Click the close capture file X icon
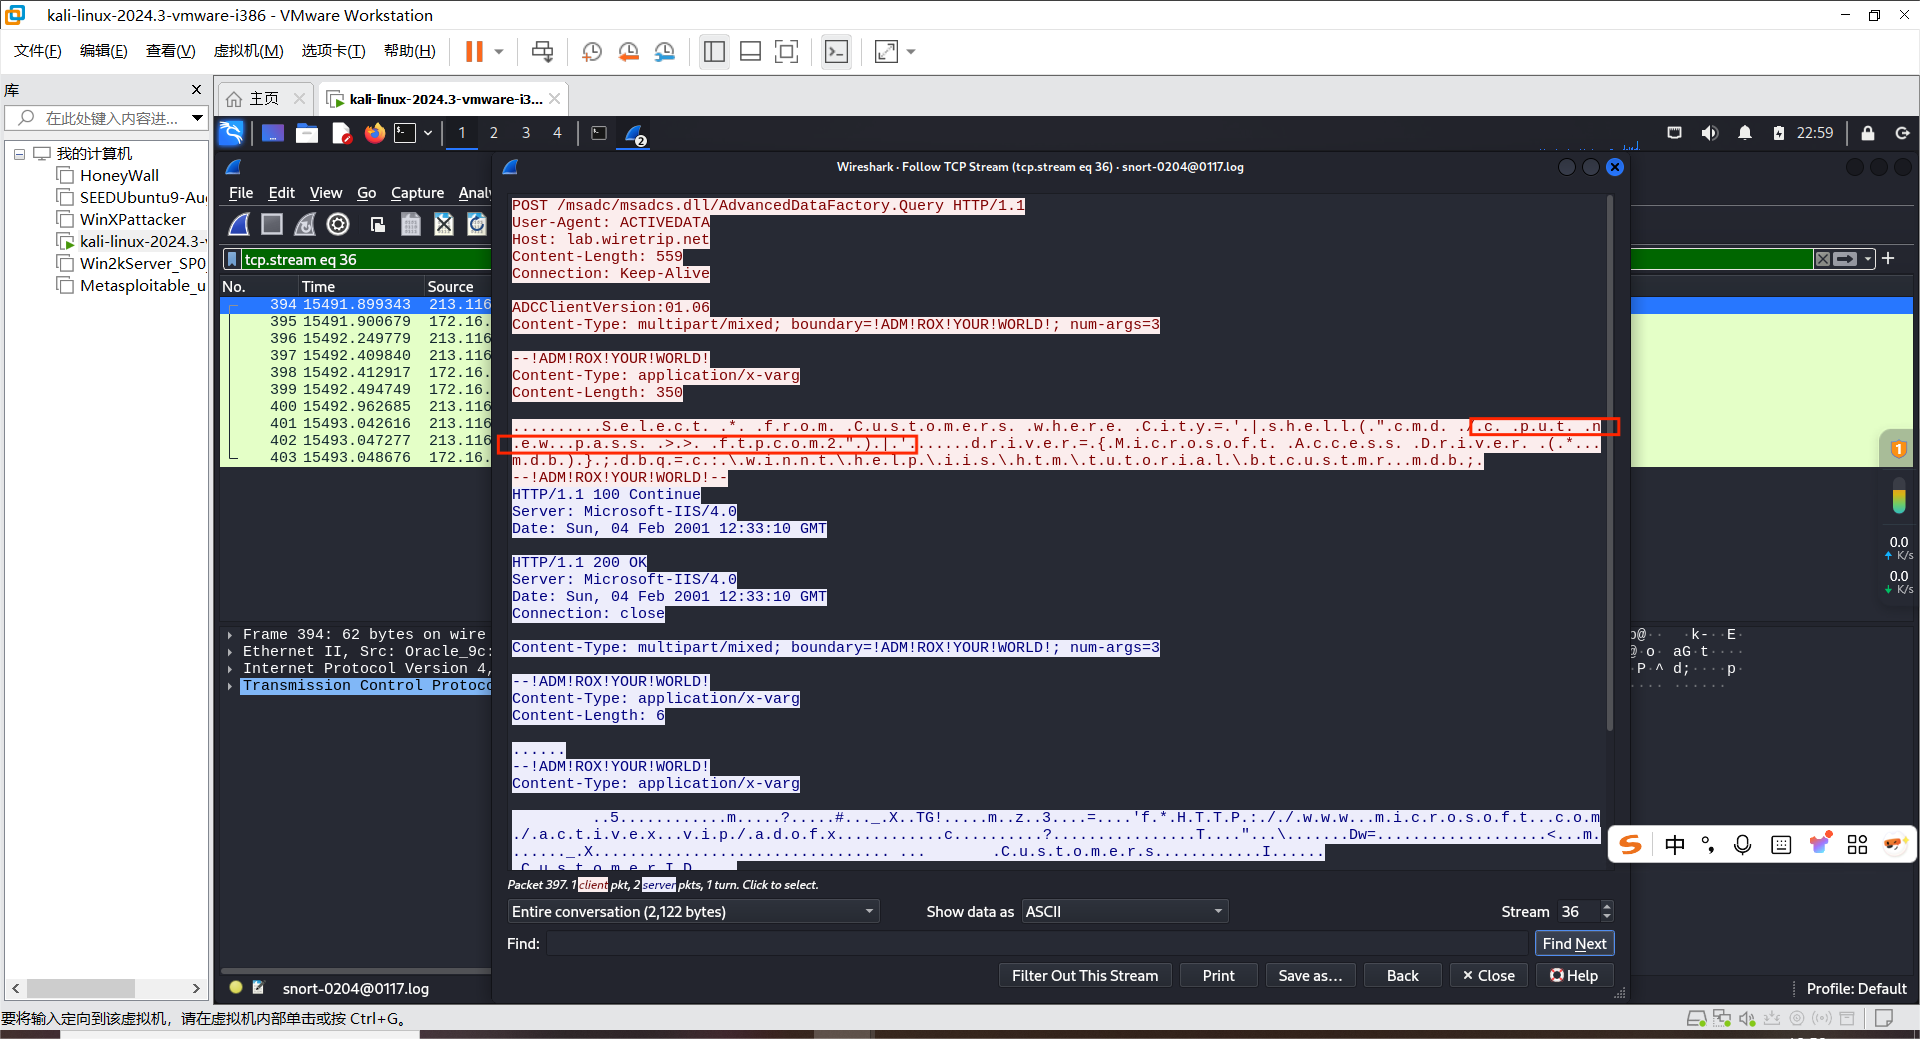Image resolution: width=1920 pixels, height=1039 pixels. pyautogui.click(x=444, y=225)
